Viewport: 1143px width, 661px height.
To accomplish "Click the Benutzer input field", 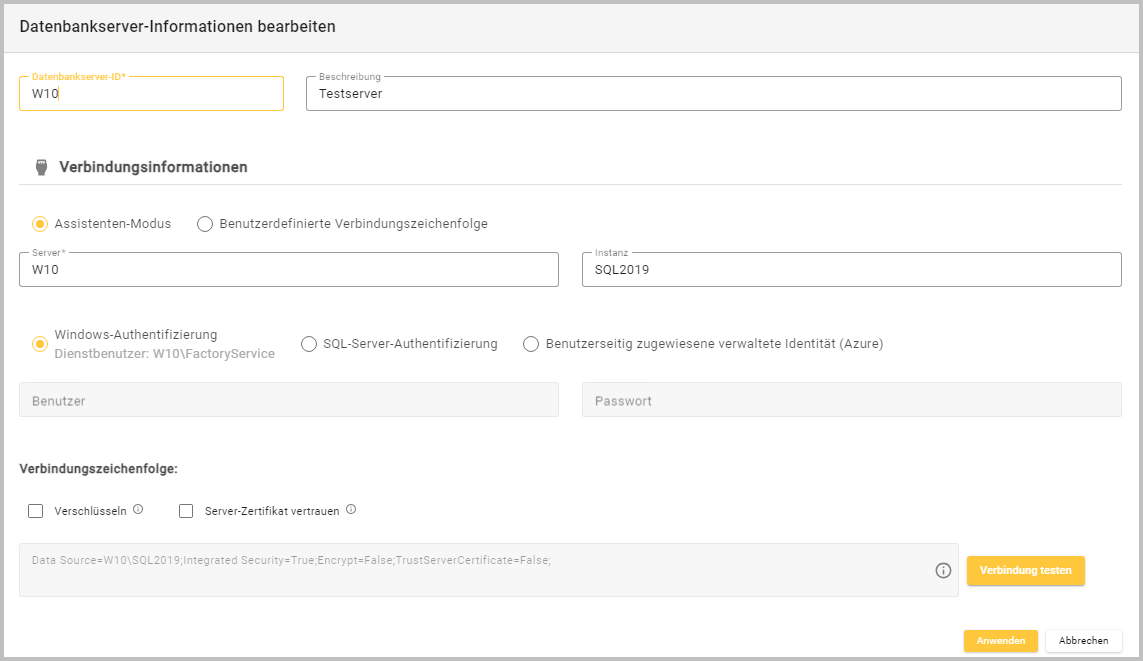I will click(x=288, y=400).
